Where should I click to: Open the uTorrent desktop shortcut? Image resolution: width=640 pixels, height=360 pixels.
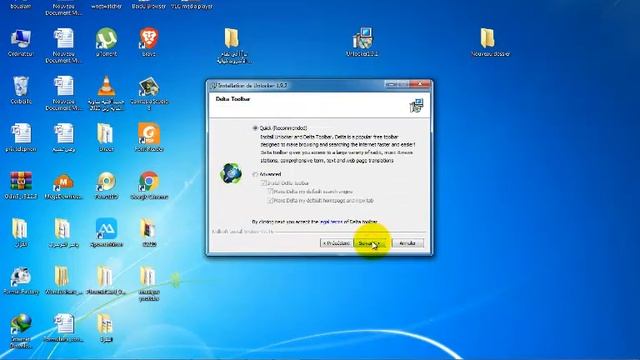[106, 42]
